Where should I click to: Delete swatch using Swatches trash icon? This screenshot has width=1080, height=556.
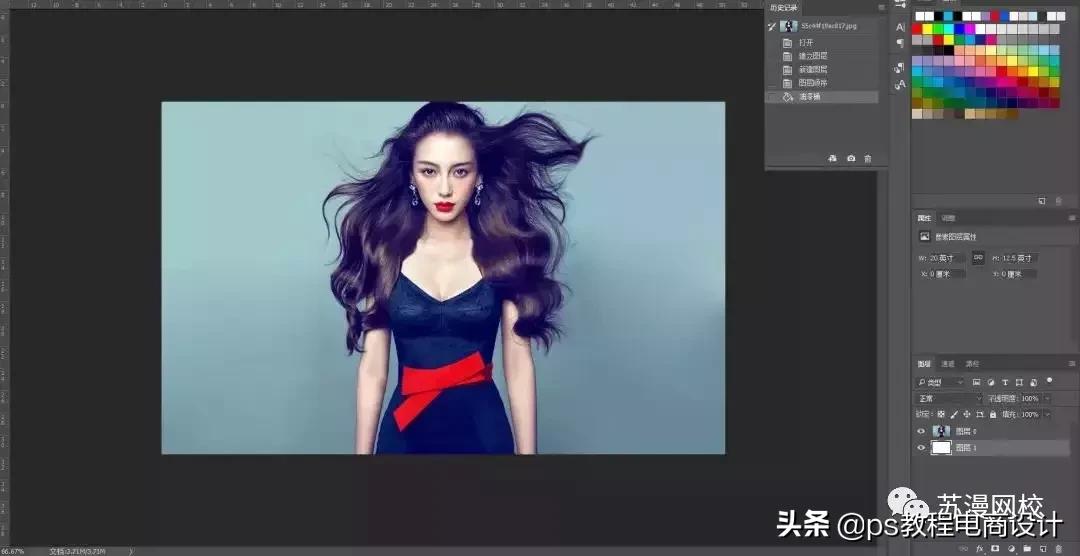[1059, 201]
